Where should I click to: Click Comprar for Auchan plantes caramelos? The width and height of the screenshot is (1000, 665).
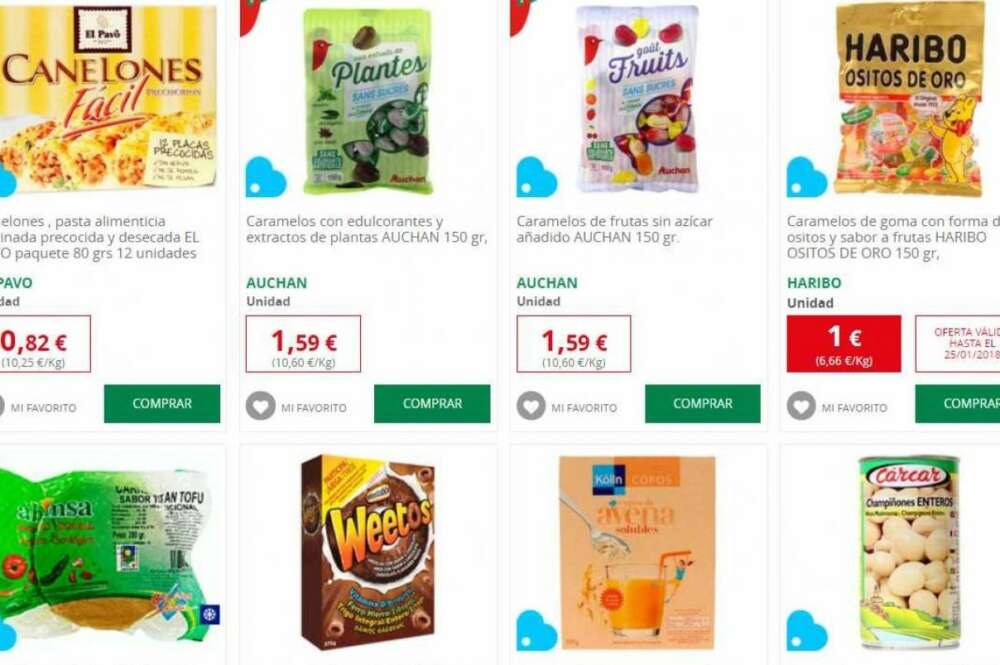(x=432, y=404)
